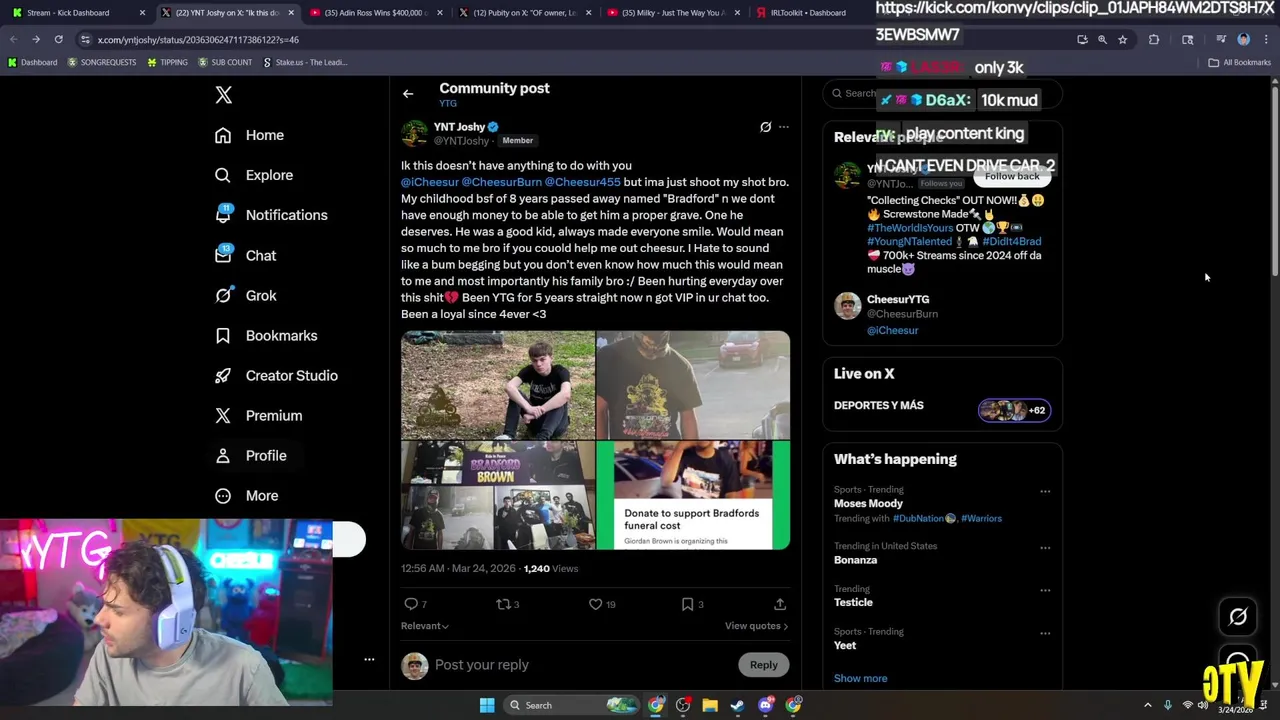Click the X search box
This screenshot has width=1280, height=720.
942,93
